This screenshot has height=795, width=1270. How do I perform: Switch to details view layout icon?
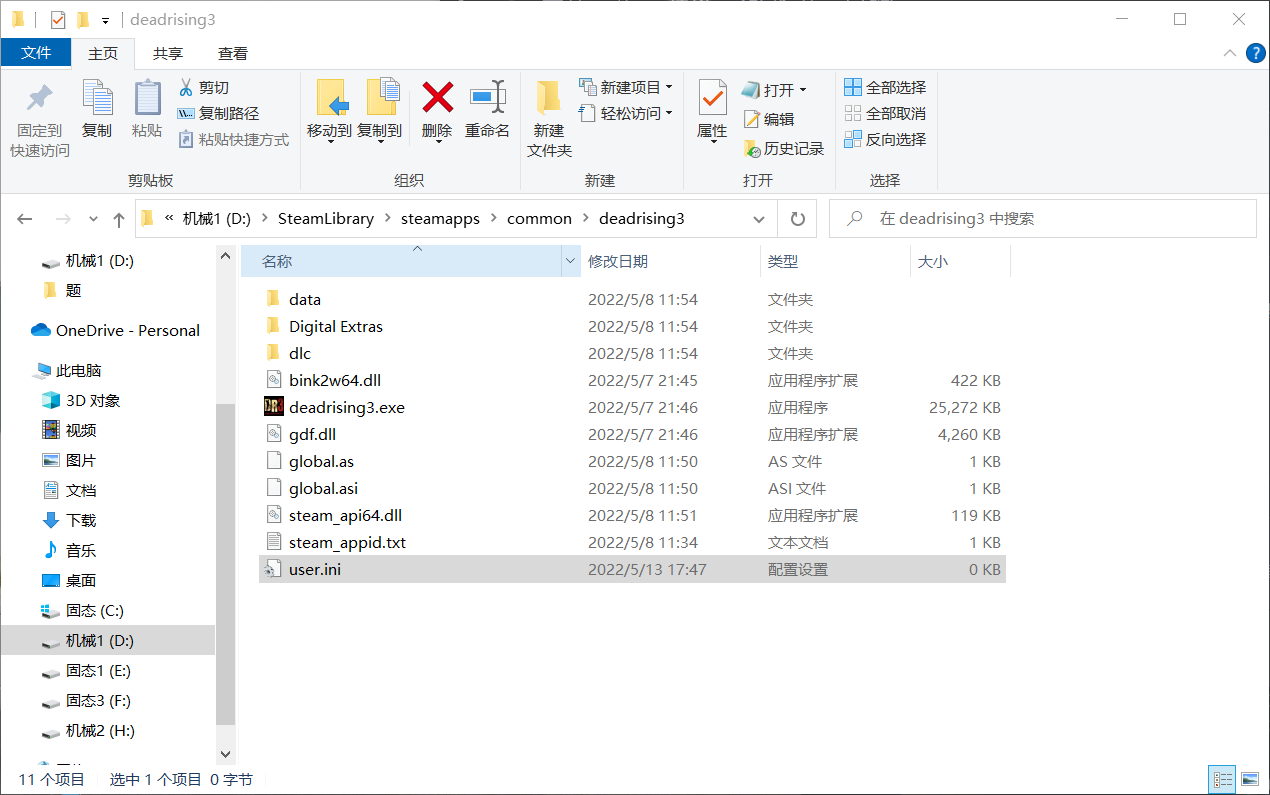1221,779
